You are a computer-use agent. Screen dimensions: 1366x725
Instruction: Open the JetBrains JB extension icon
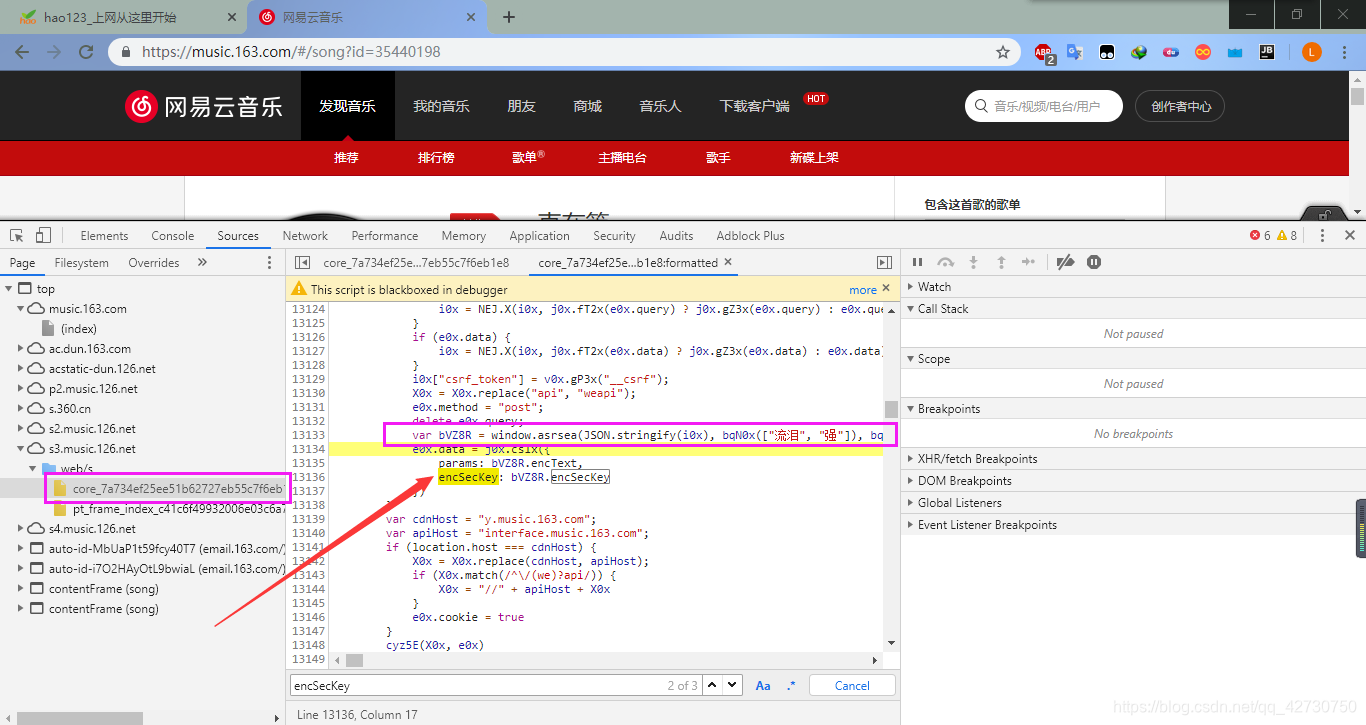[1267, 52]
